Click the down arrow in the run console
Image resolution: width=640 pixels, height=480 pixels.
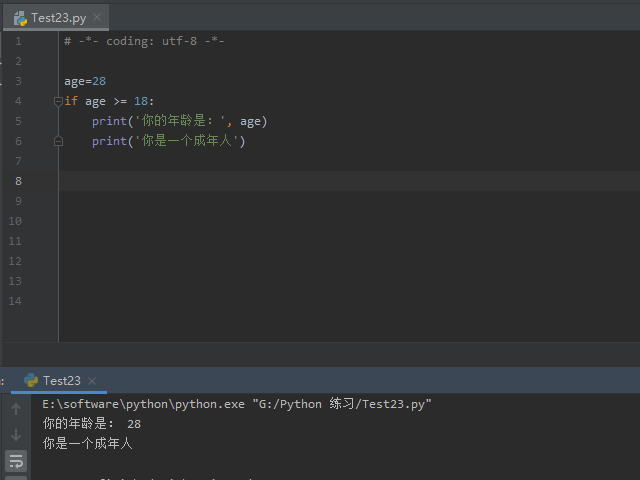pos(16,435)
